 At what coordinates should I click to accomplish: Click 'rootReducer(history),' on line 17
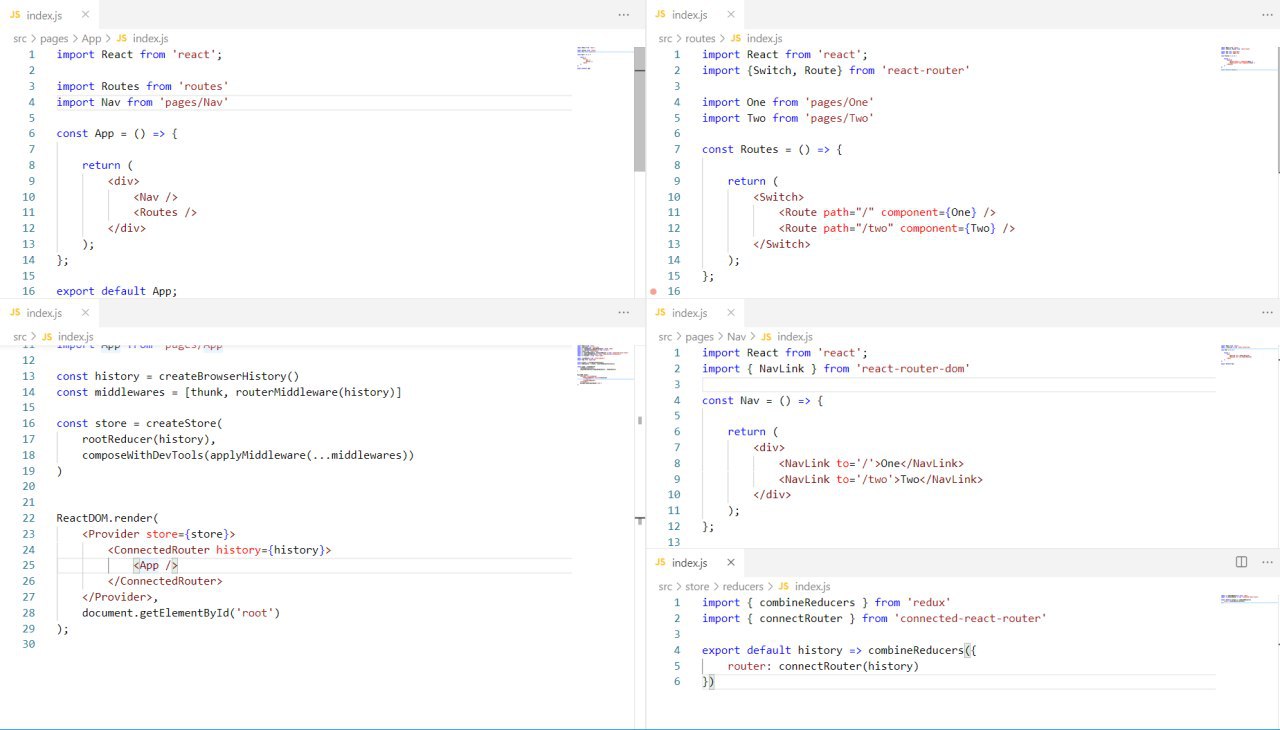coord(149,439)
